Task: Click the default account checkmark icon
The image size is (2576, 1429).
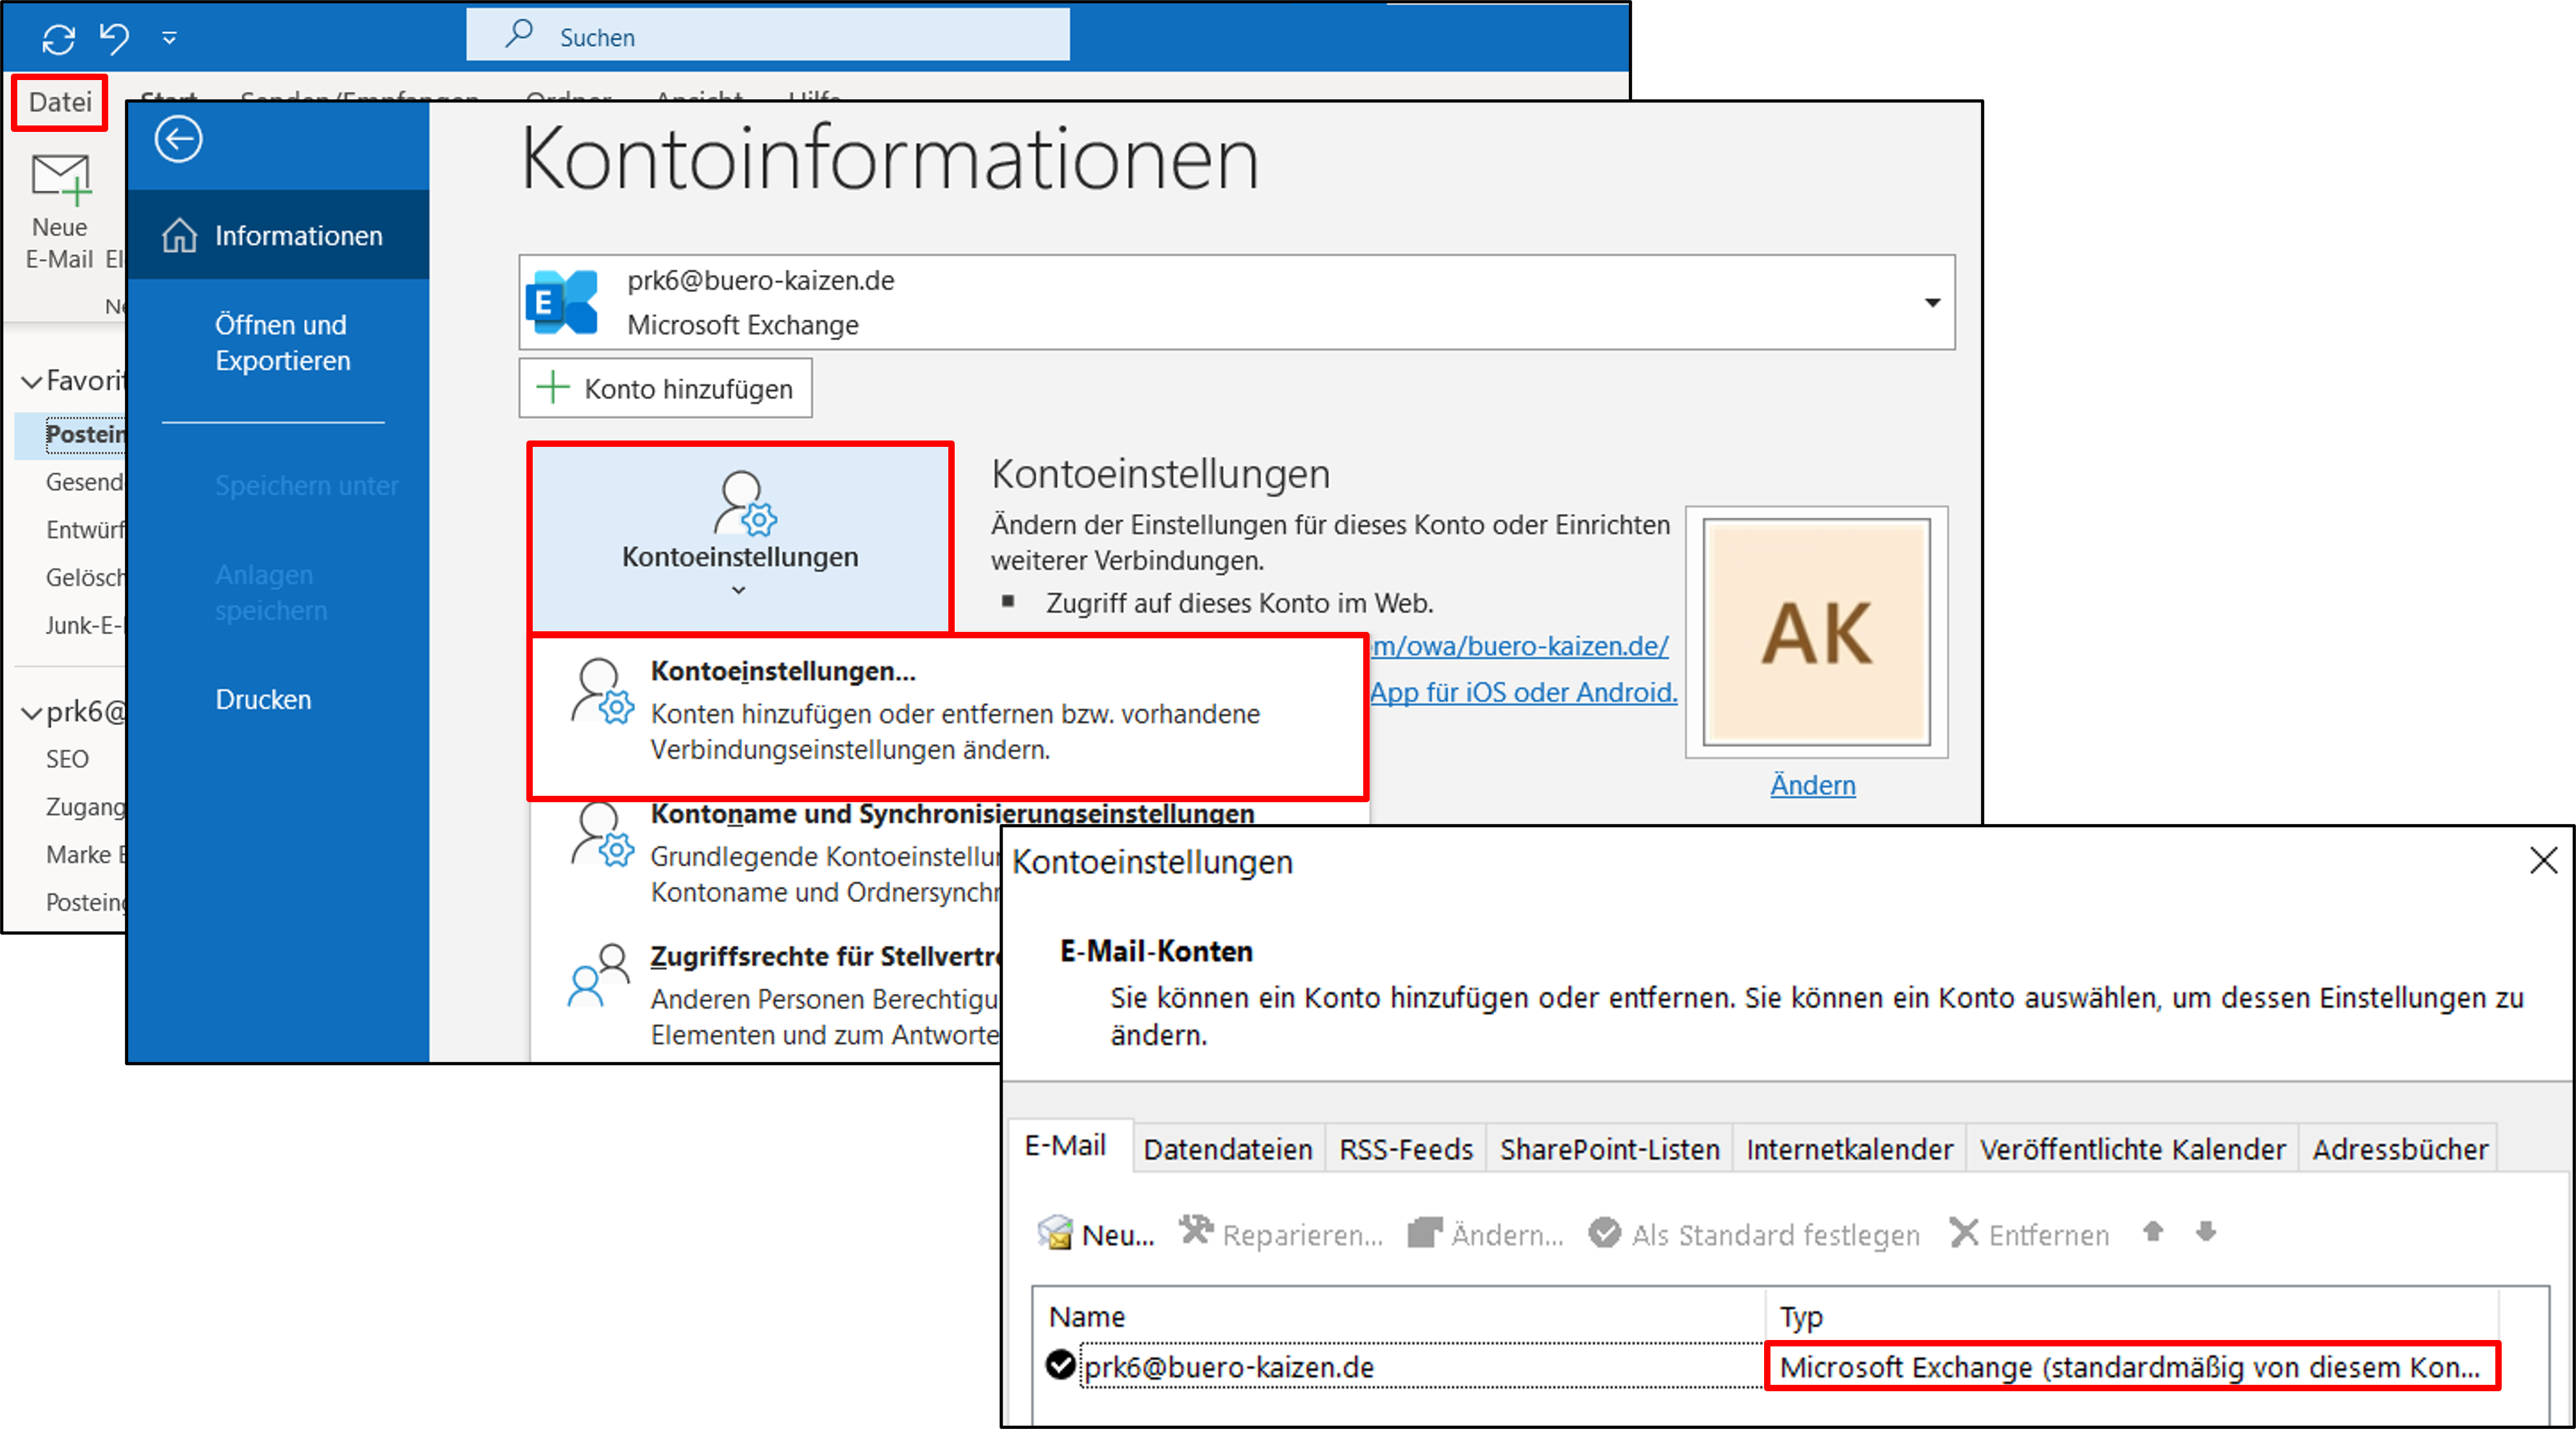Action: point(1060,1365)
